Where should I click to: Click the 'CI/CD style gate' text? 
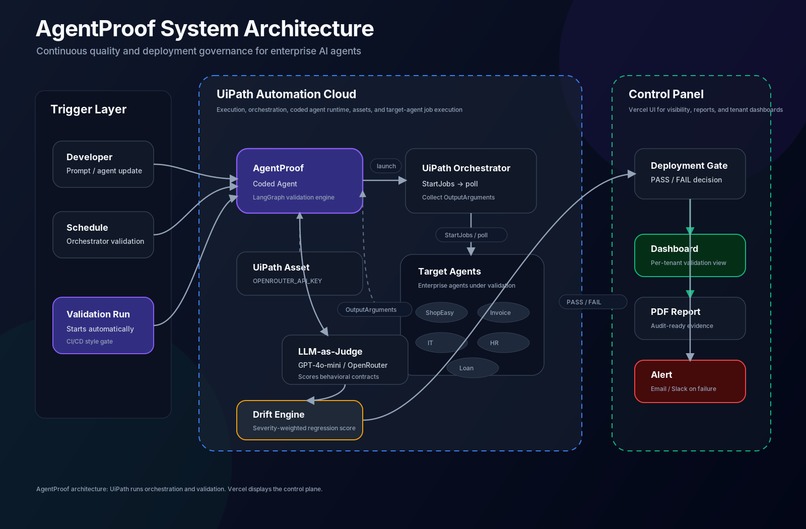click(89, 341)
